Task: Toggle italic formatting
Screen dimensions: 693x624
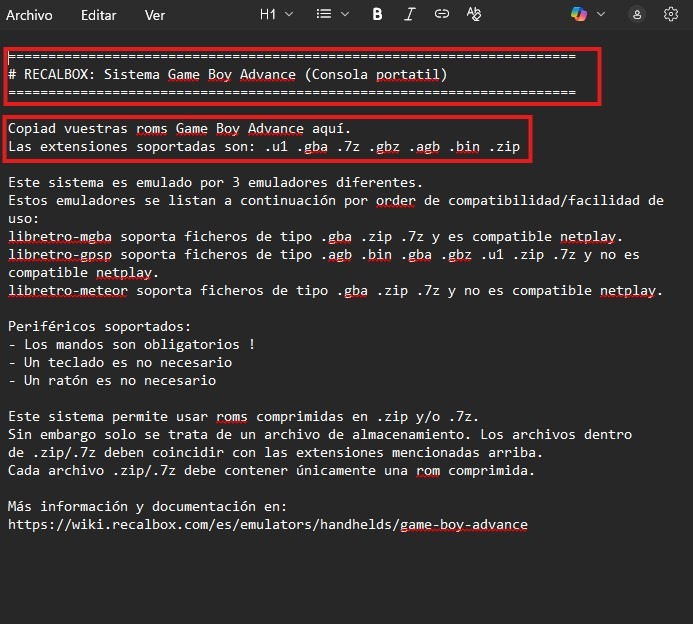Action: point(409,14)
